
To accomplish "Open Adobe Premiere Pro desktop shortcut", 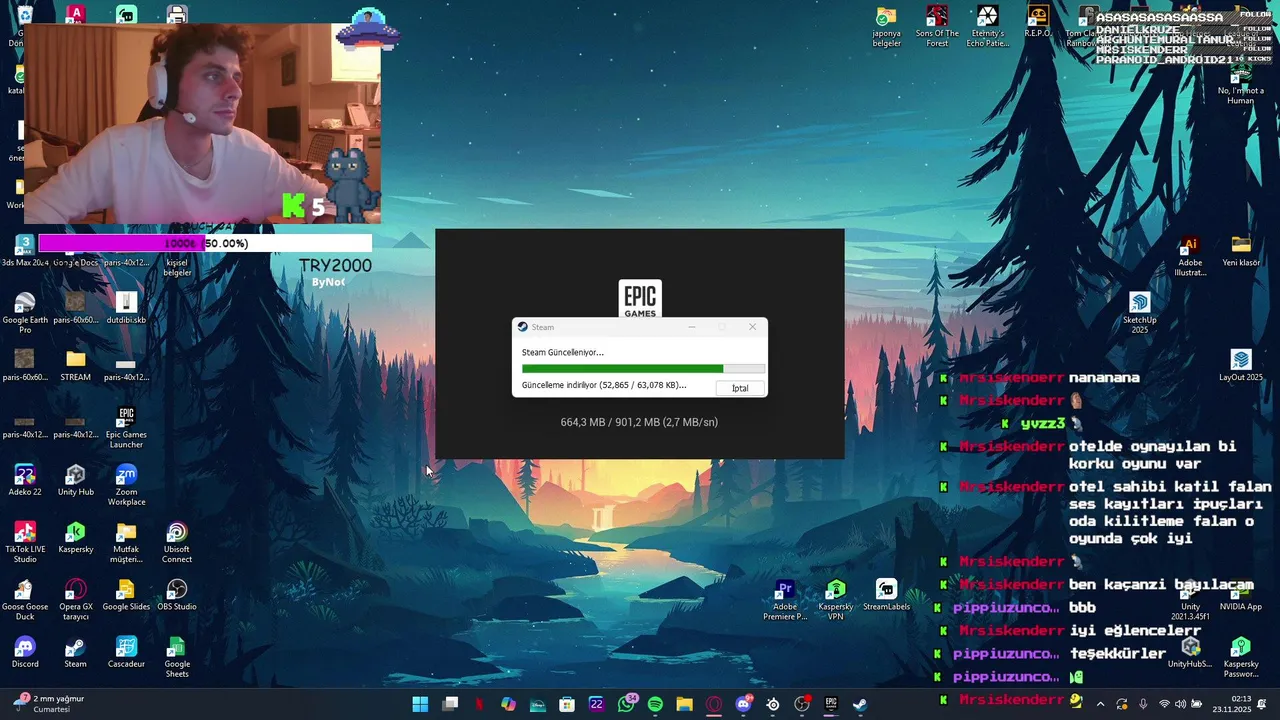I will (x=785, y=599).
